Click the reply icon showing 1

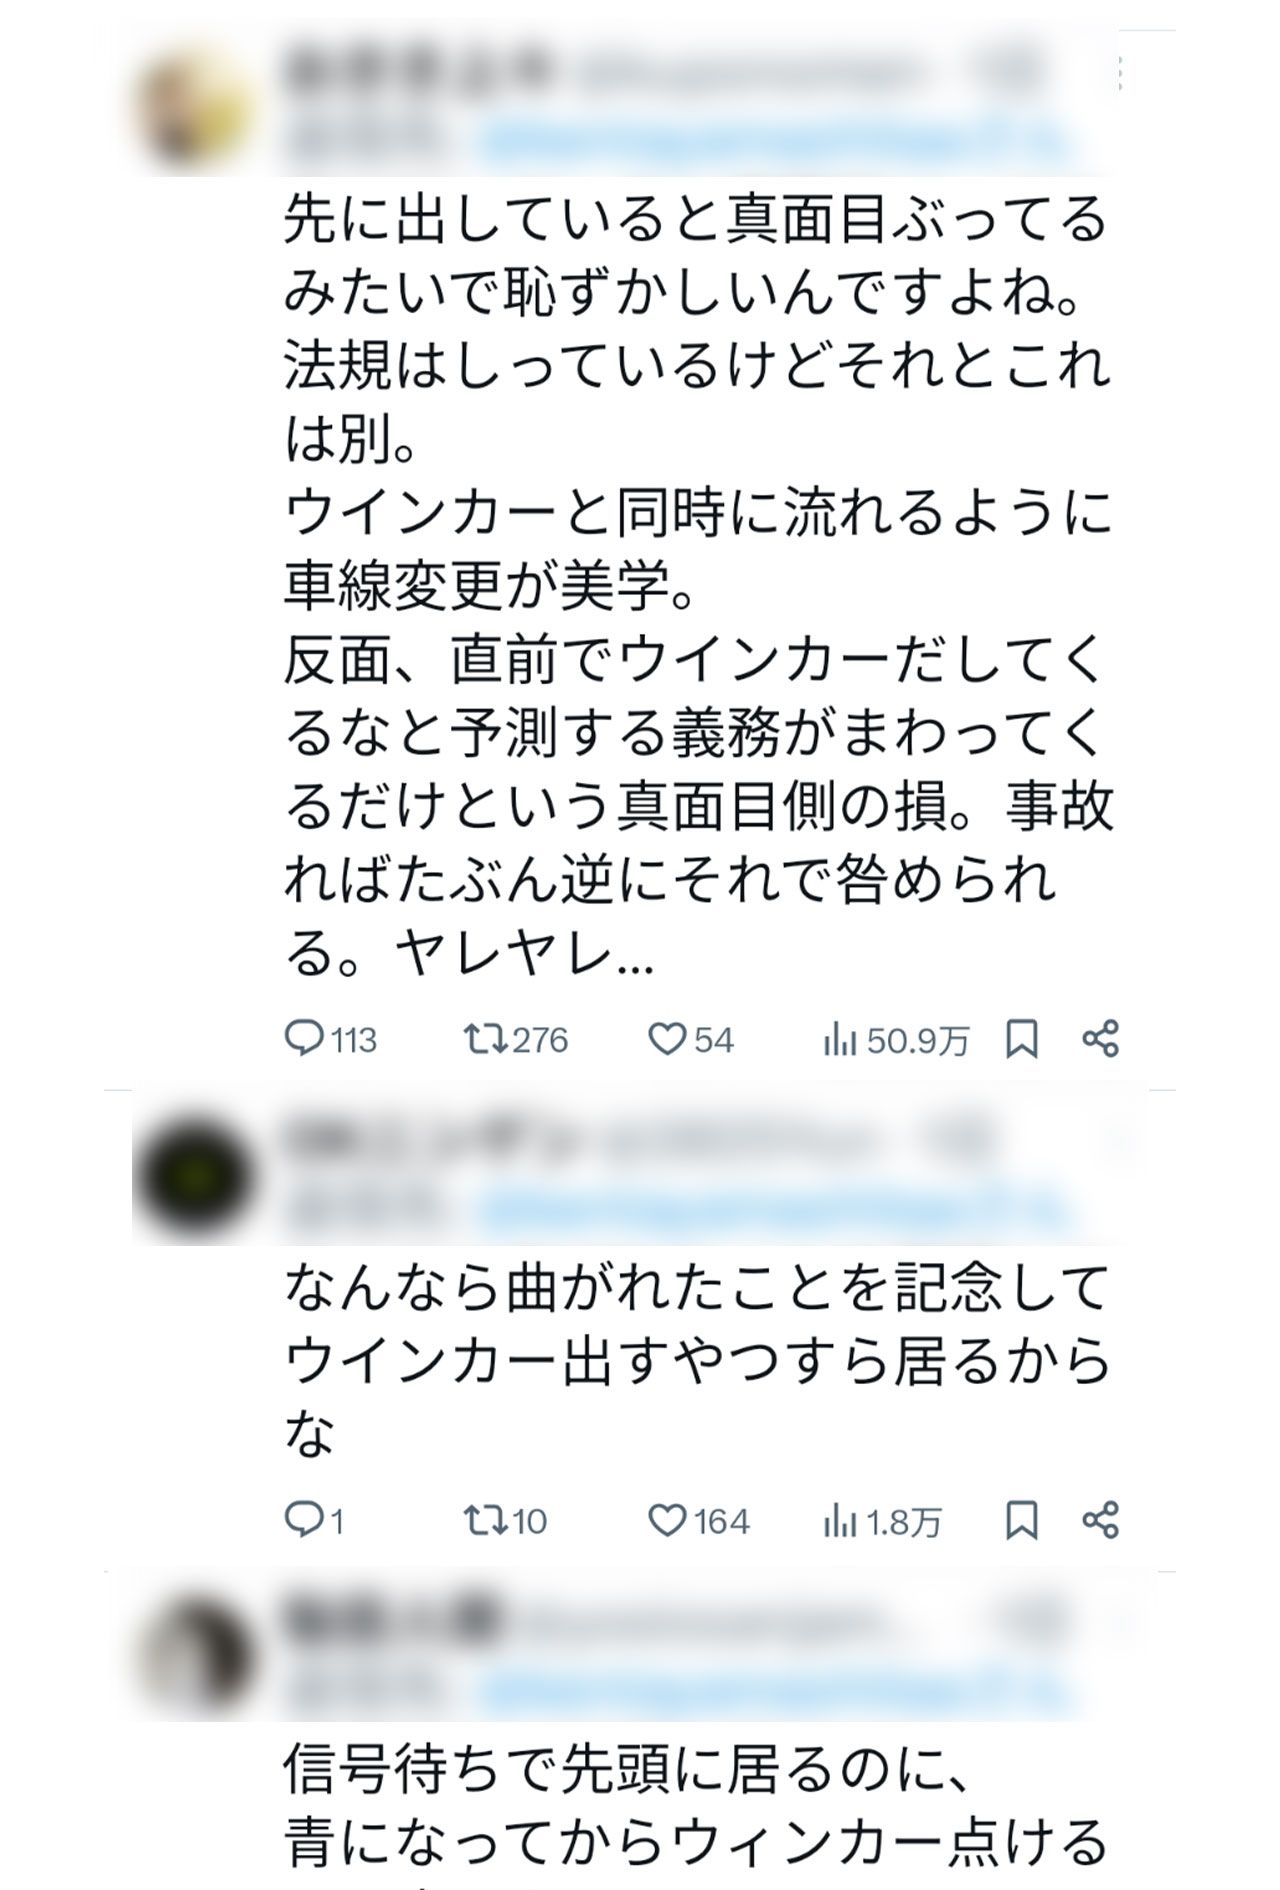pyautogui.click(x=305, y=1519)
